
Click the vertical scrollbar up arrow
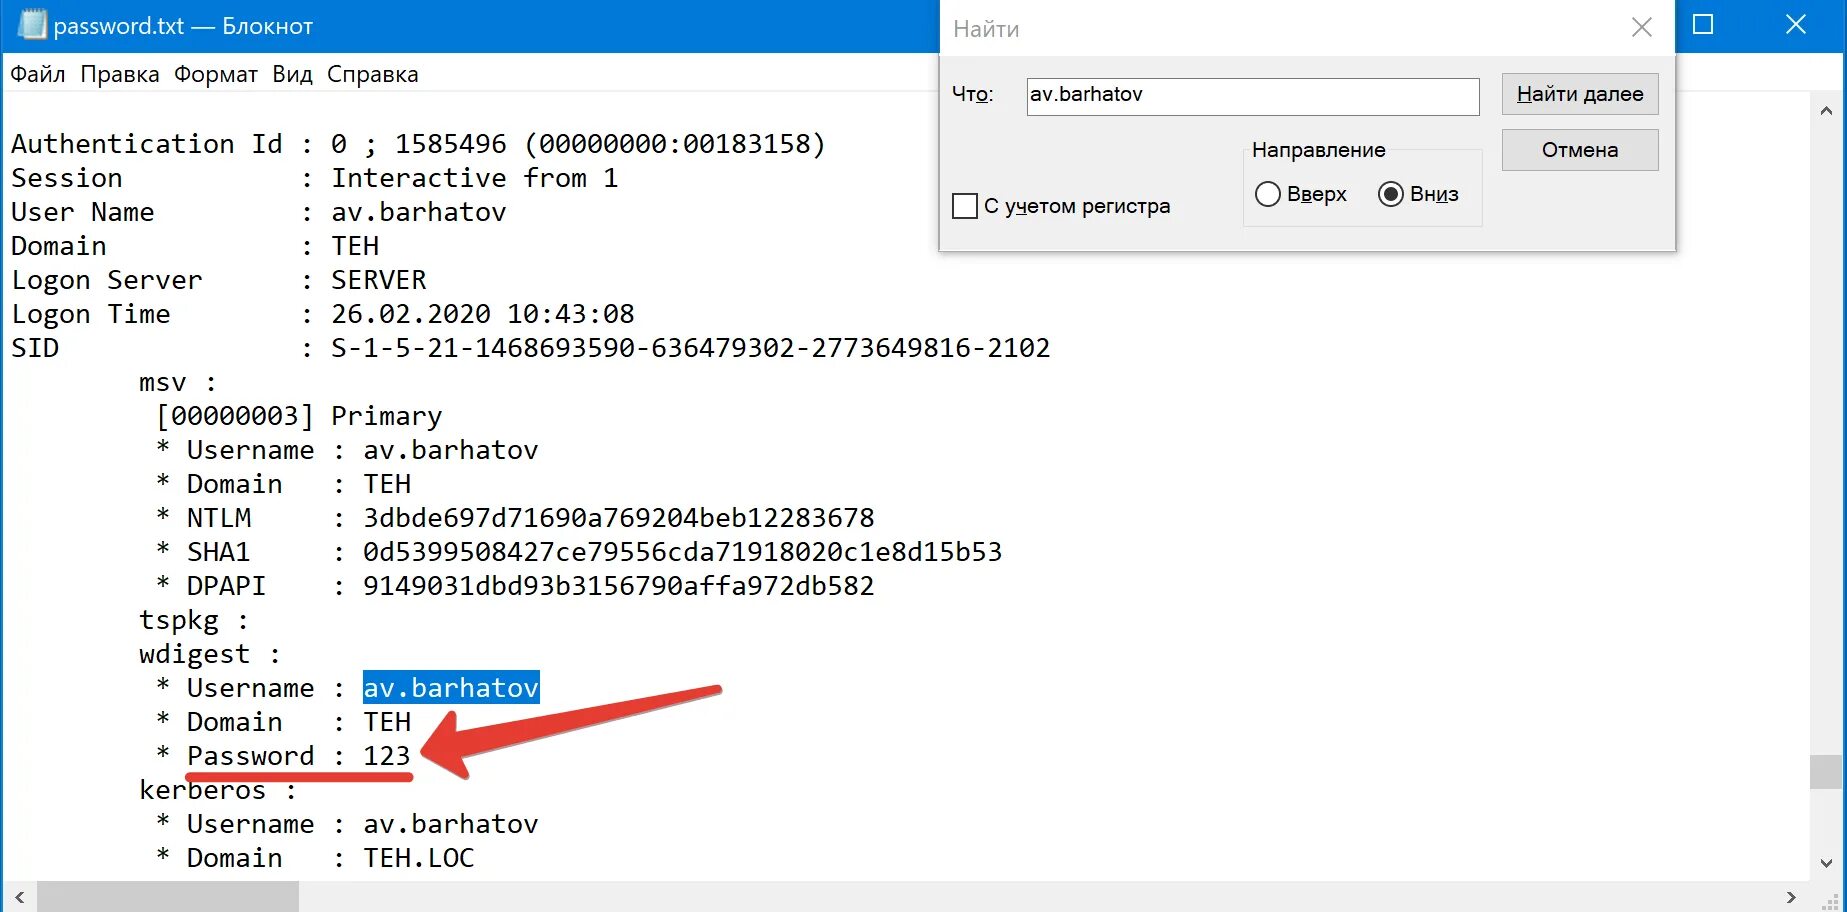[x=1826, y=111]
